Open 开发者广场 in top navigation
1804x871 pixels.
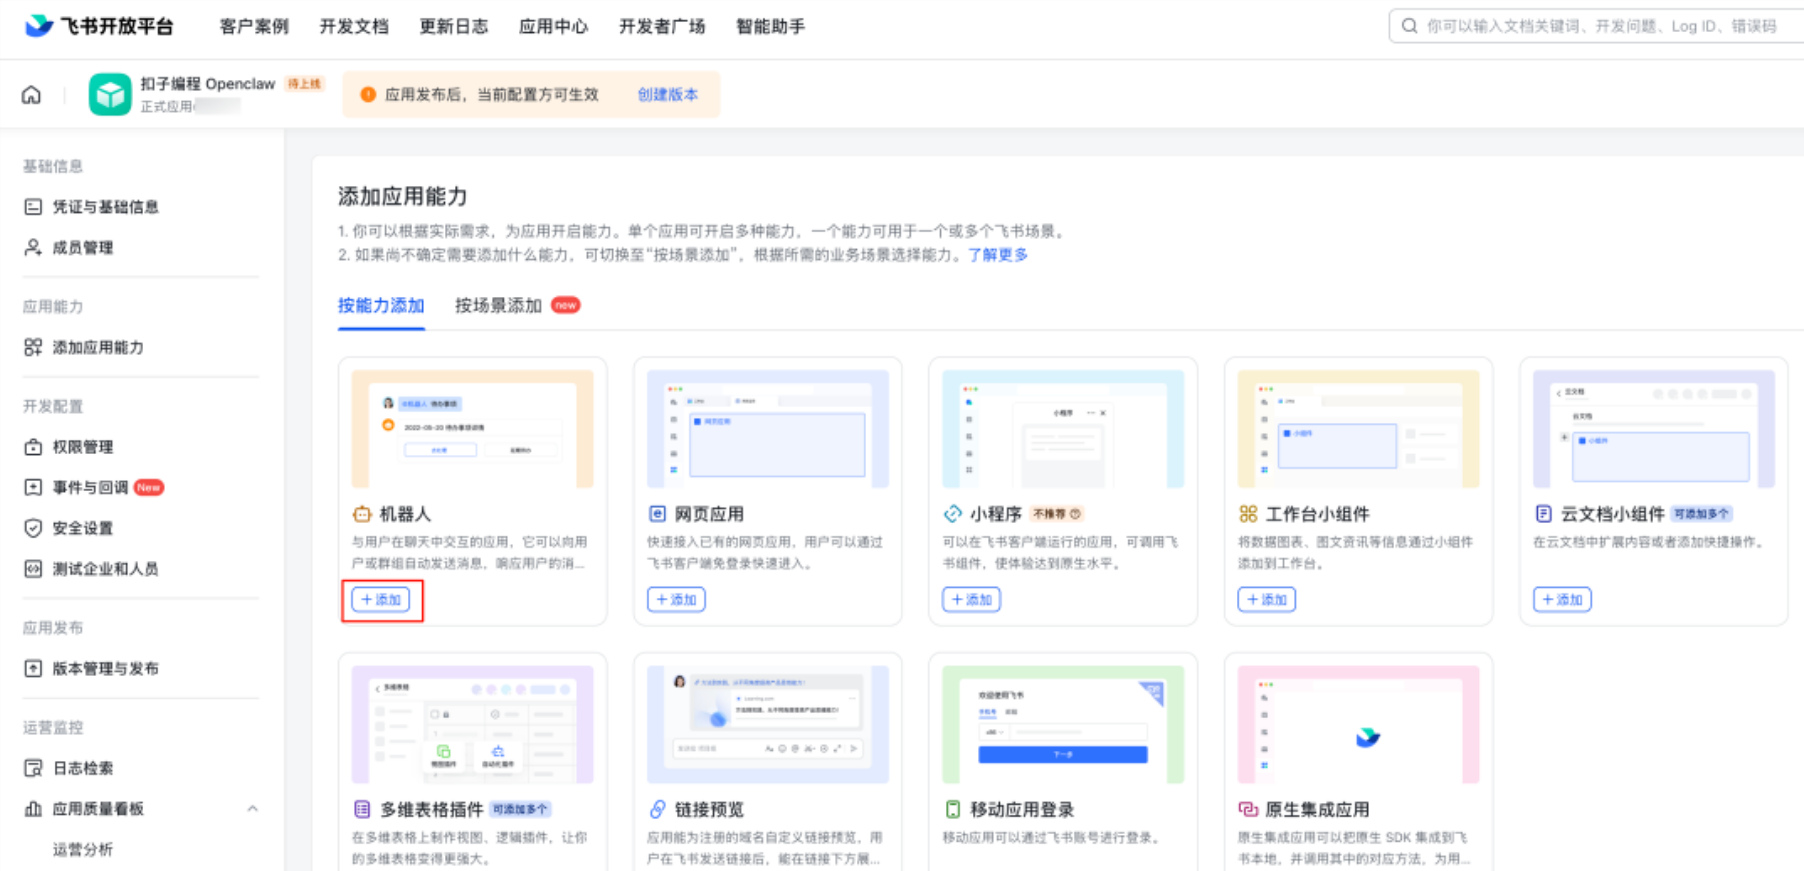(662, 26)
